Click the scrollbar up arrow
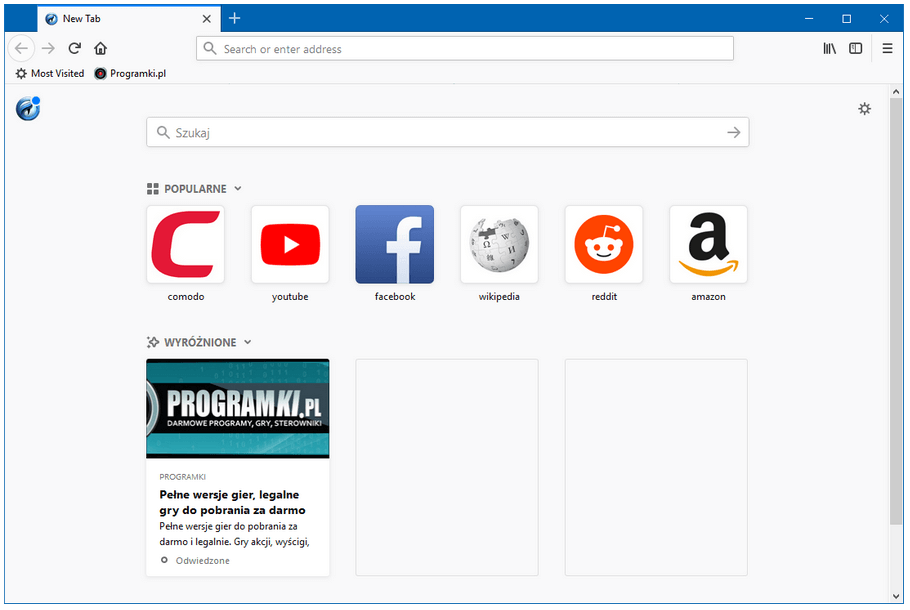The image size is (910, 610). tap(896, 92)
